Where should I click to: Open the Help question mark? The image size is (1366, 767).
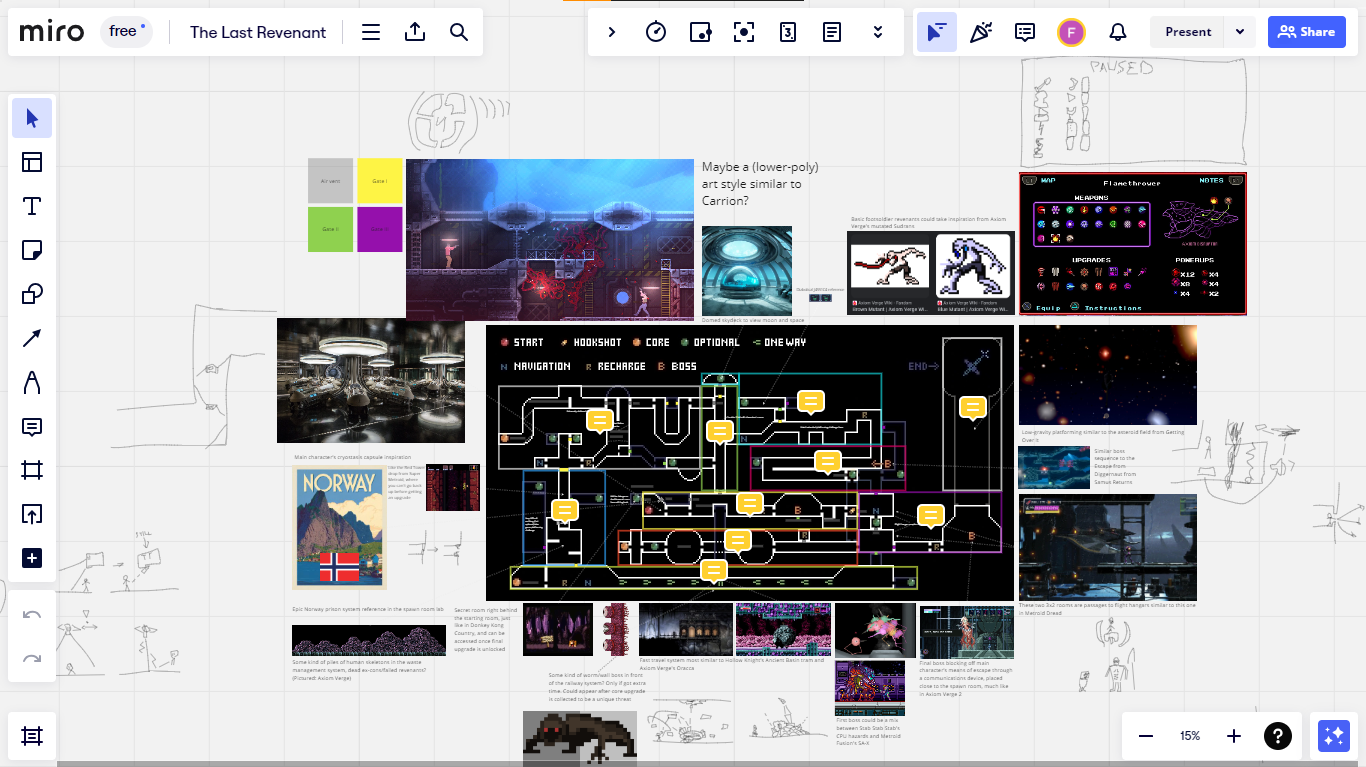[x=1278, y=736]
